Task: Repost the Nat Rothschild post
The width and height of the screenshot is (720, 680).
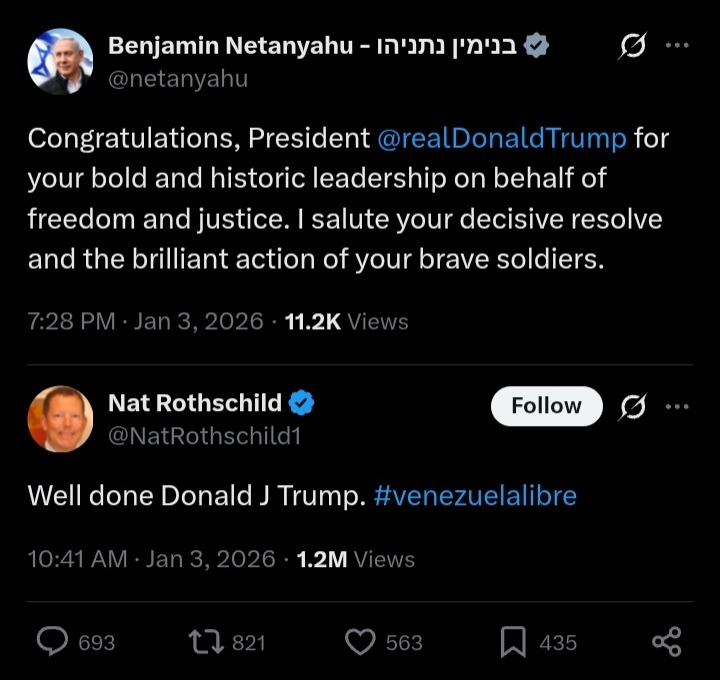Action: click(205, 642)
